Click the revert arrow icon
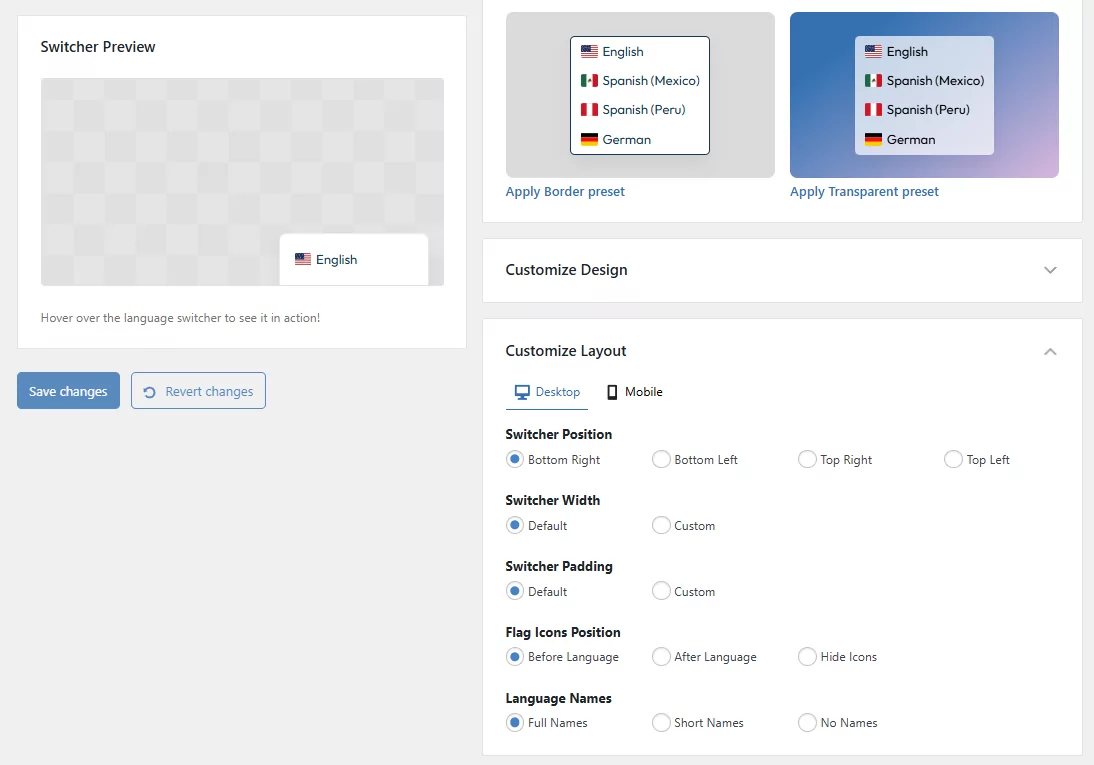Screen dimensions: 1094x765 (149, 392)
